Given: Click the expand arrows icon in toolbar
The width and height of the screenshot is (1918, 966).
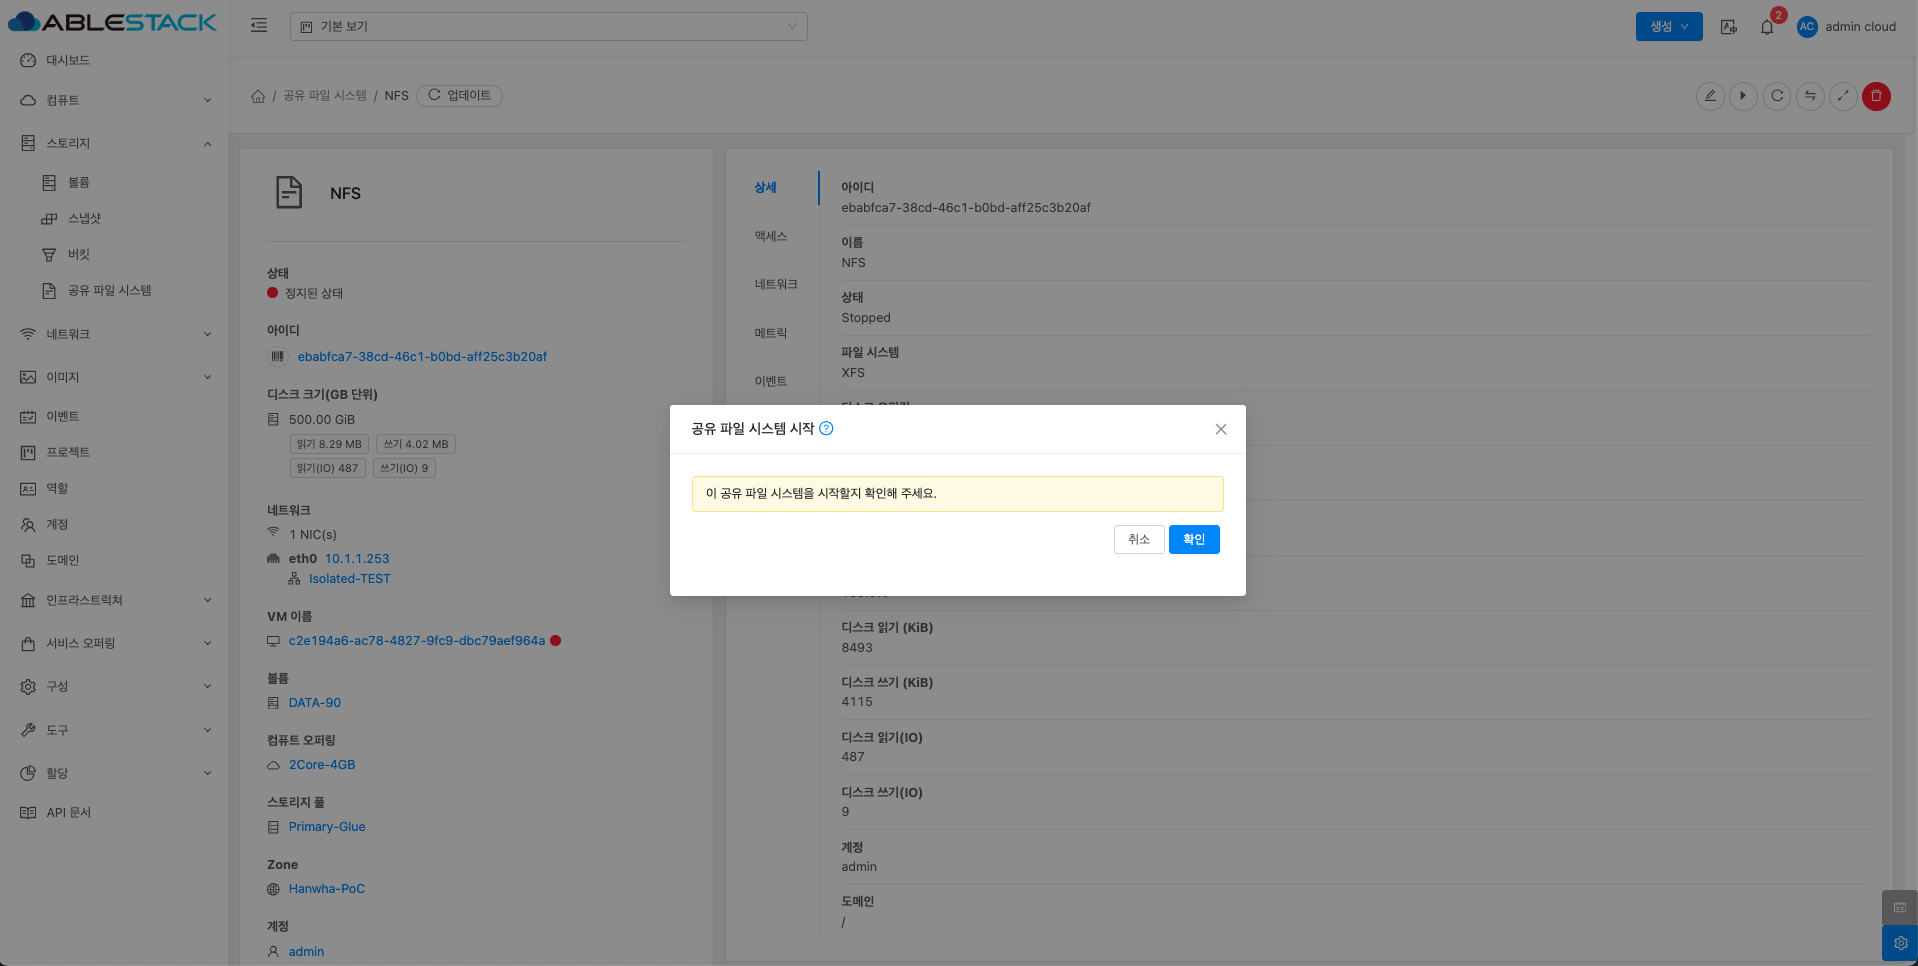Looking at the screenshot, I should tap(1843, 96).
